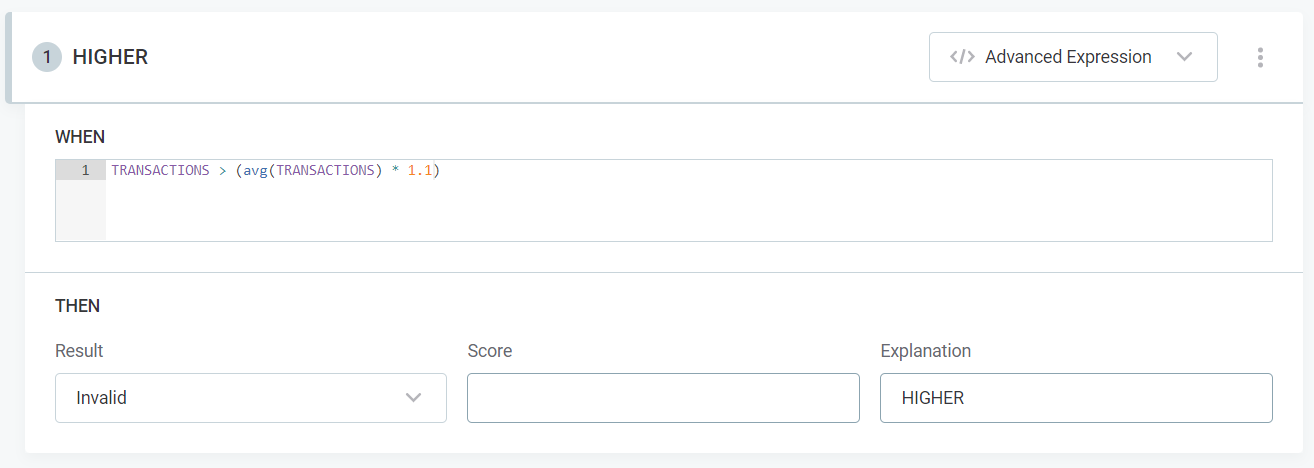Click the greater-than operator in expression
Screen dimensions: 1314x468
(222, 171)
